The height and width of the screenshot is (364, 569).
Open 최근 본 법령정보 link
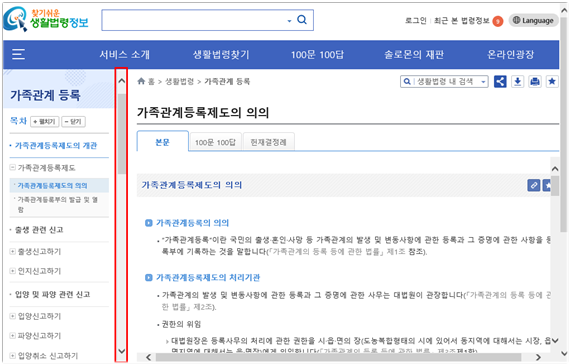click(x=462, y=21)
